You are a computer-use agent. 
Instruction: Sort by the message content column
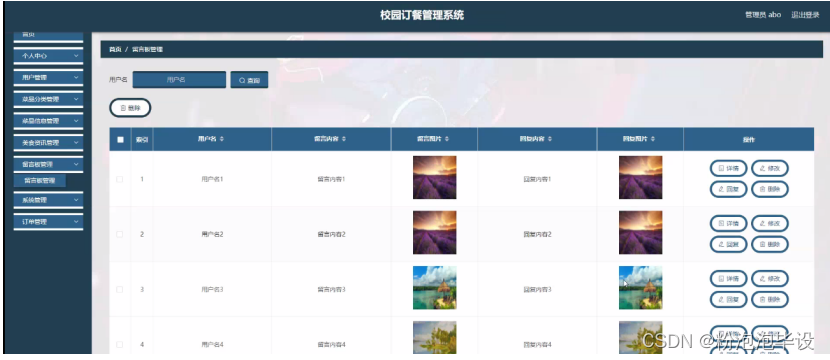(x=331, y=139)
